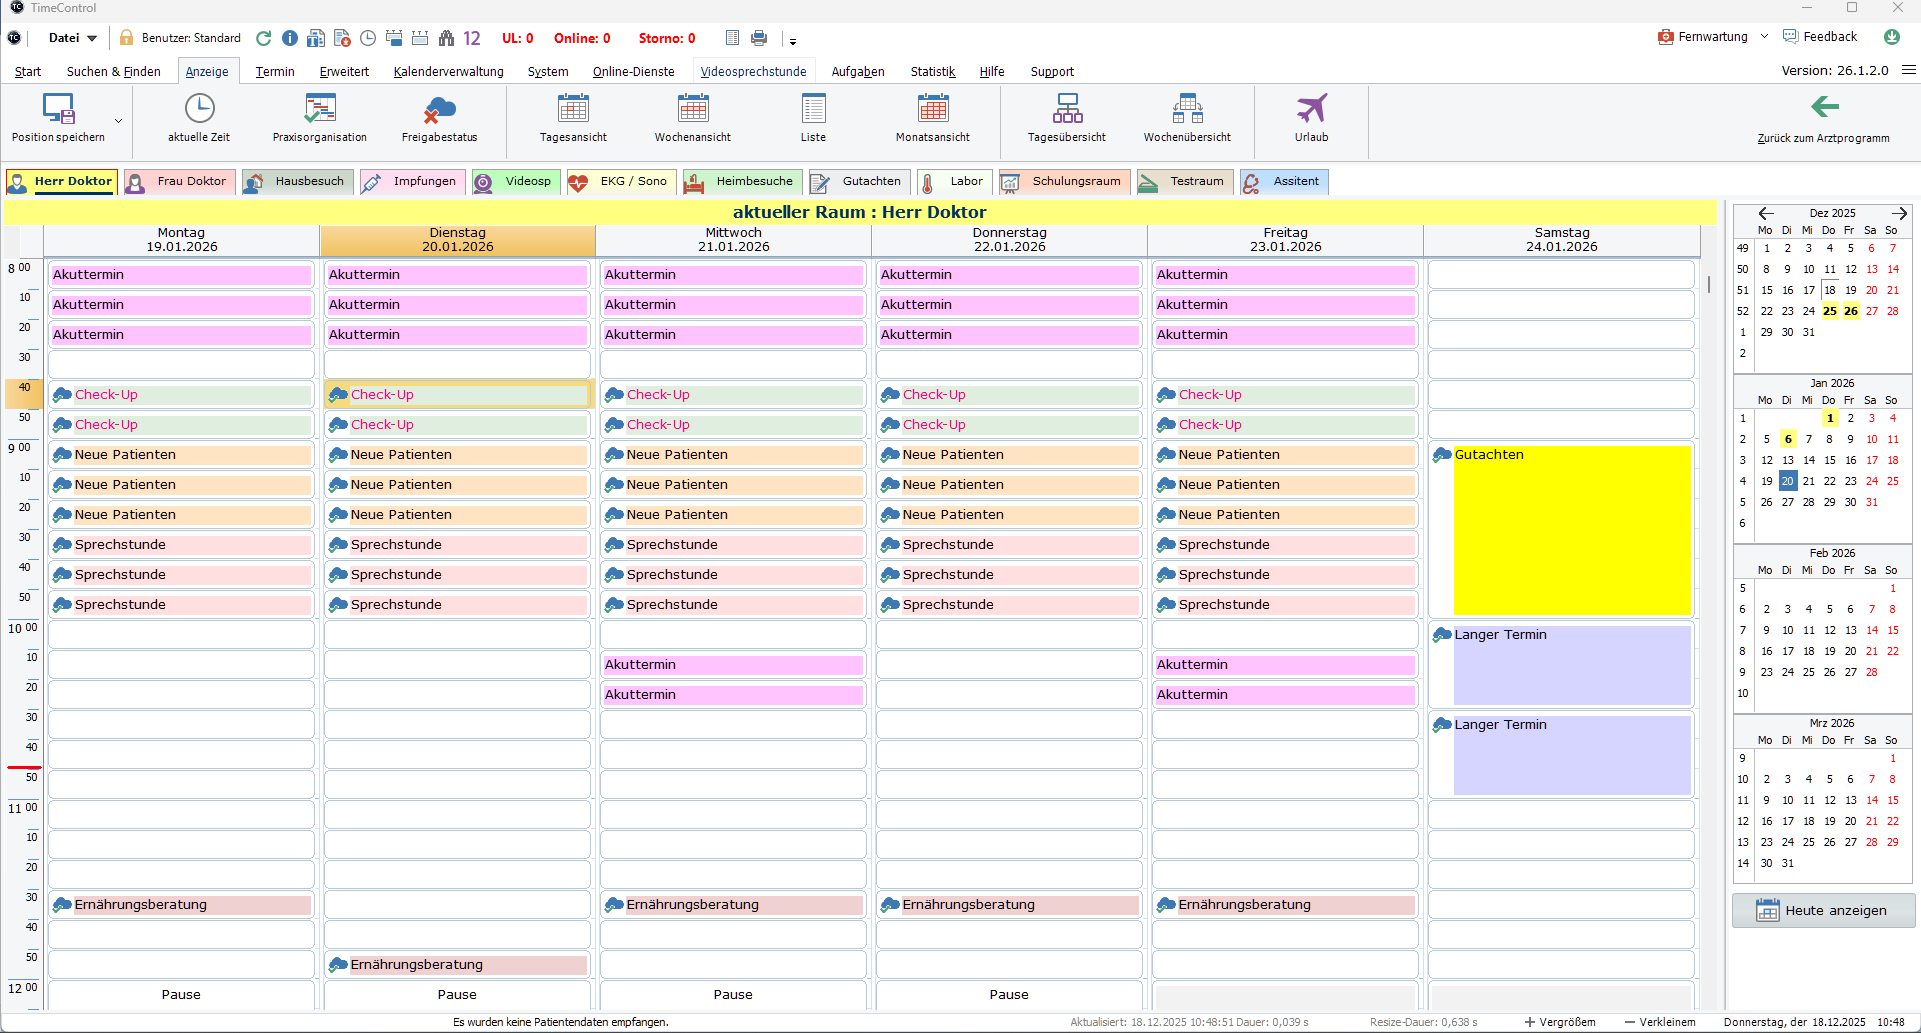Go to next month in mini calendar
This screenshot has height=1033, width=1921.
1899,213
